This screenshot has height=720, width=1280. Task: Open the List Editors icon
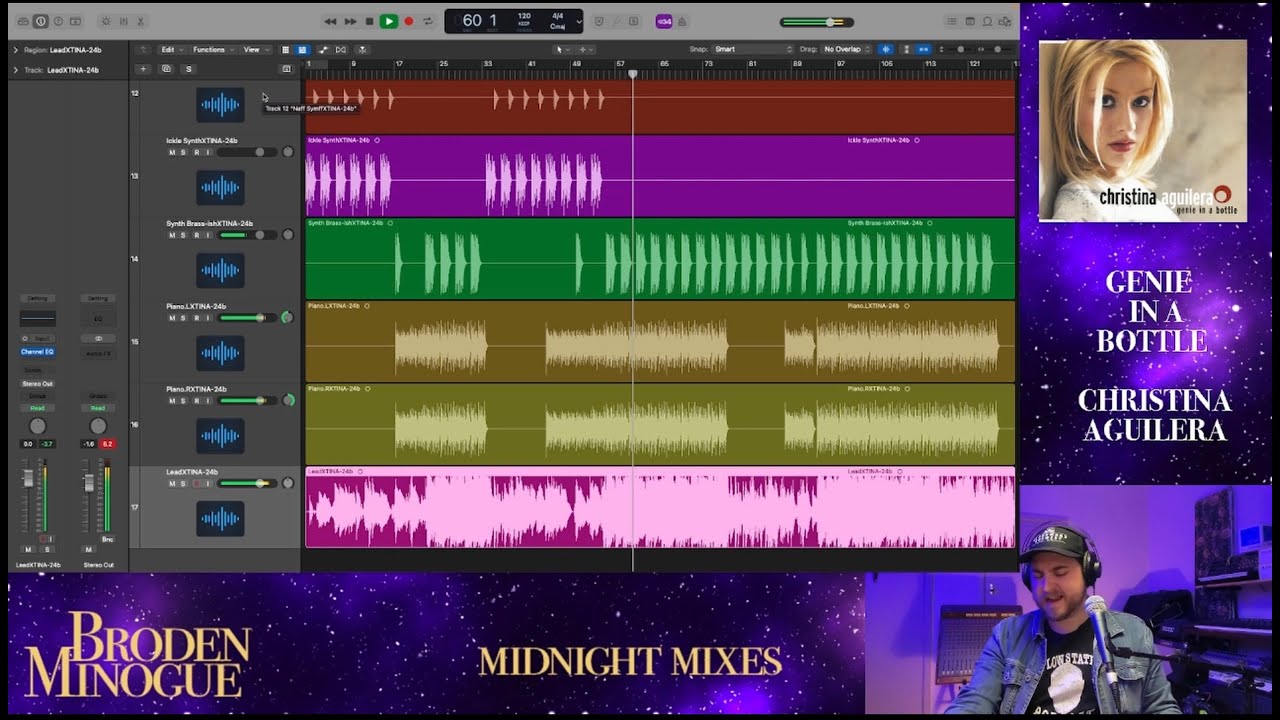coord(952,21)
